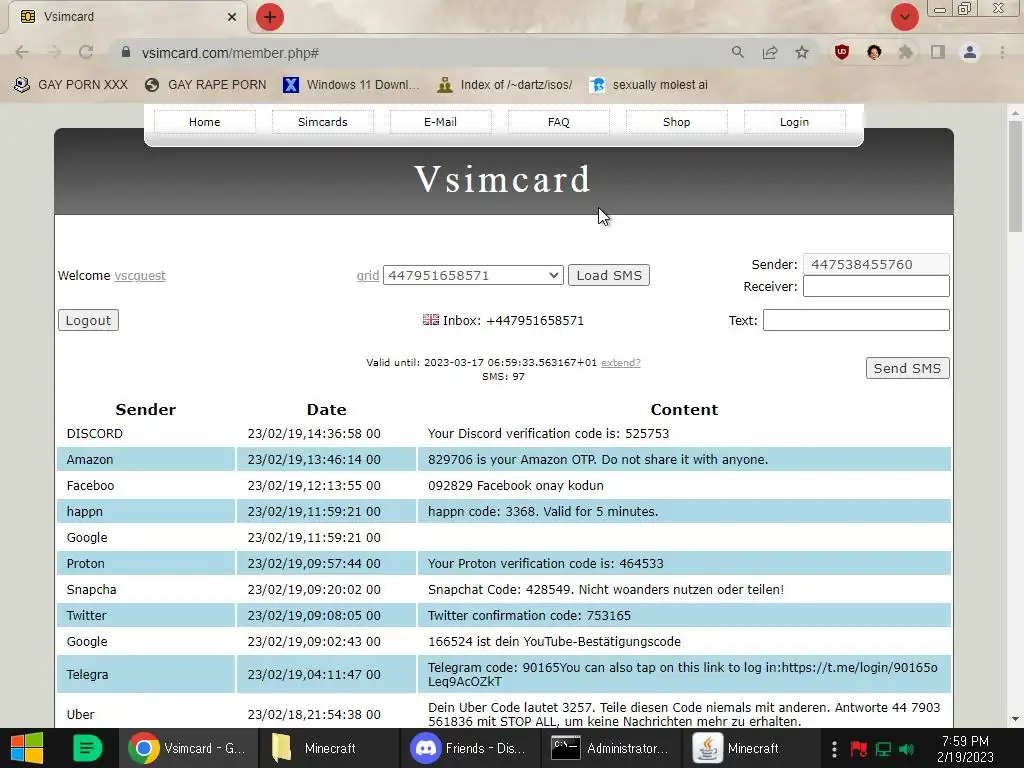The height and width of the screenshot is (768, 1024).
Task: Click the UK flag icon beside Inbox
Action: pyautogui.click(x=430, y=320)
